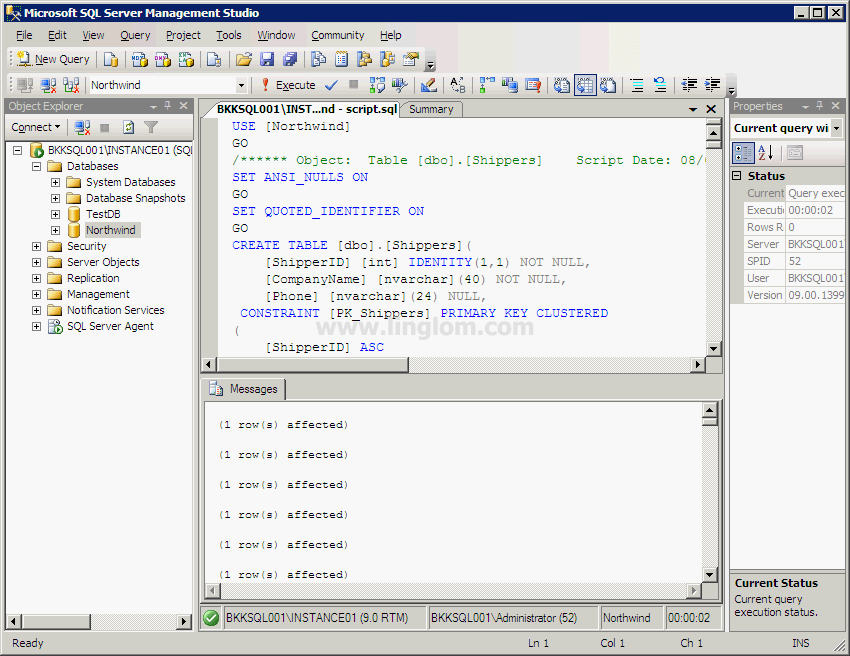Click the Disconnect query icon
850x656 pixels.
48,85
